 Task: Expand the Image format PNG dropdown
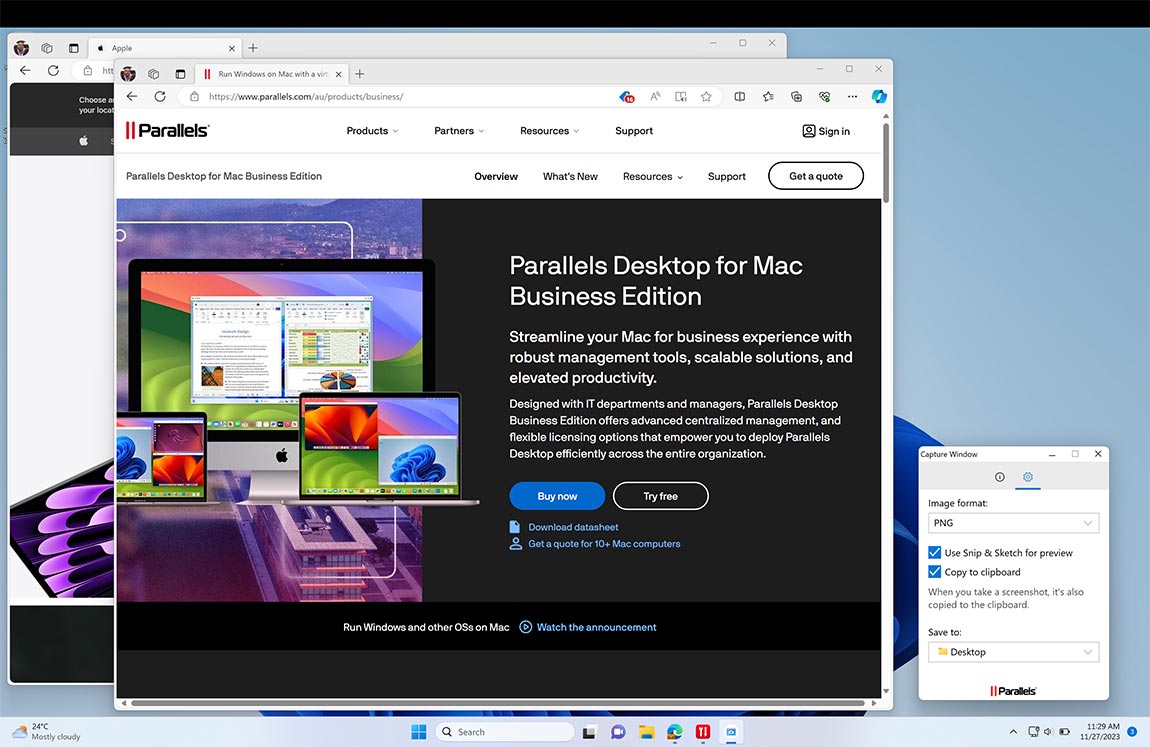pos(1013,523)
